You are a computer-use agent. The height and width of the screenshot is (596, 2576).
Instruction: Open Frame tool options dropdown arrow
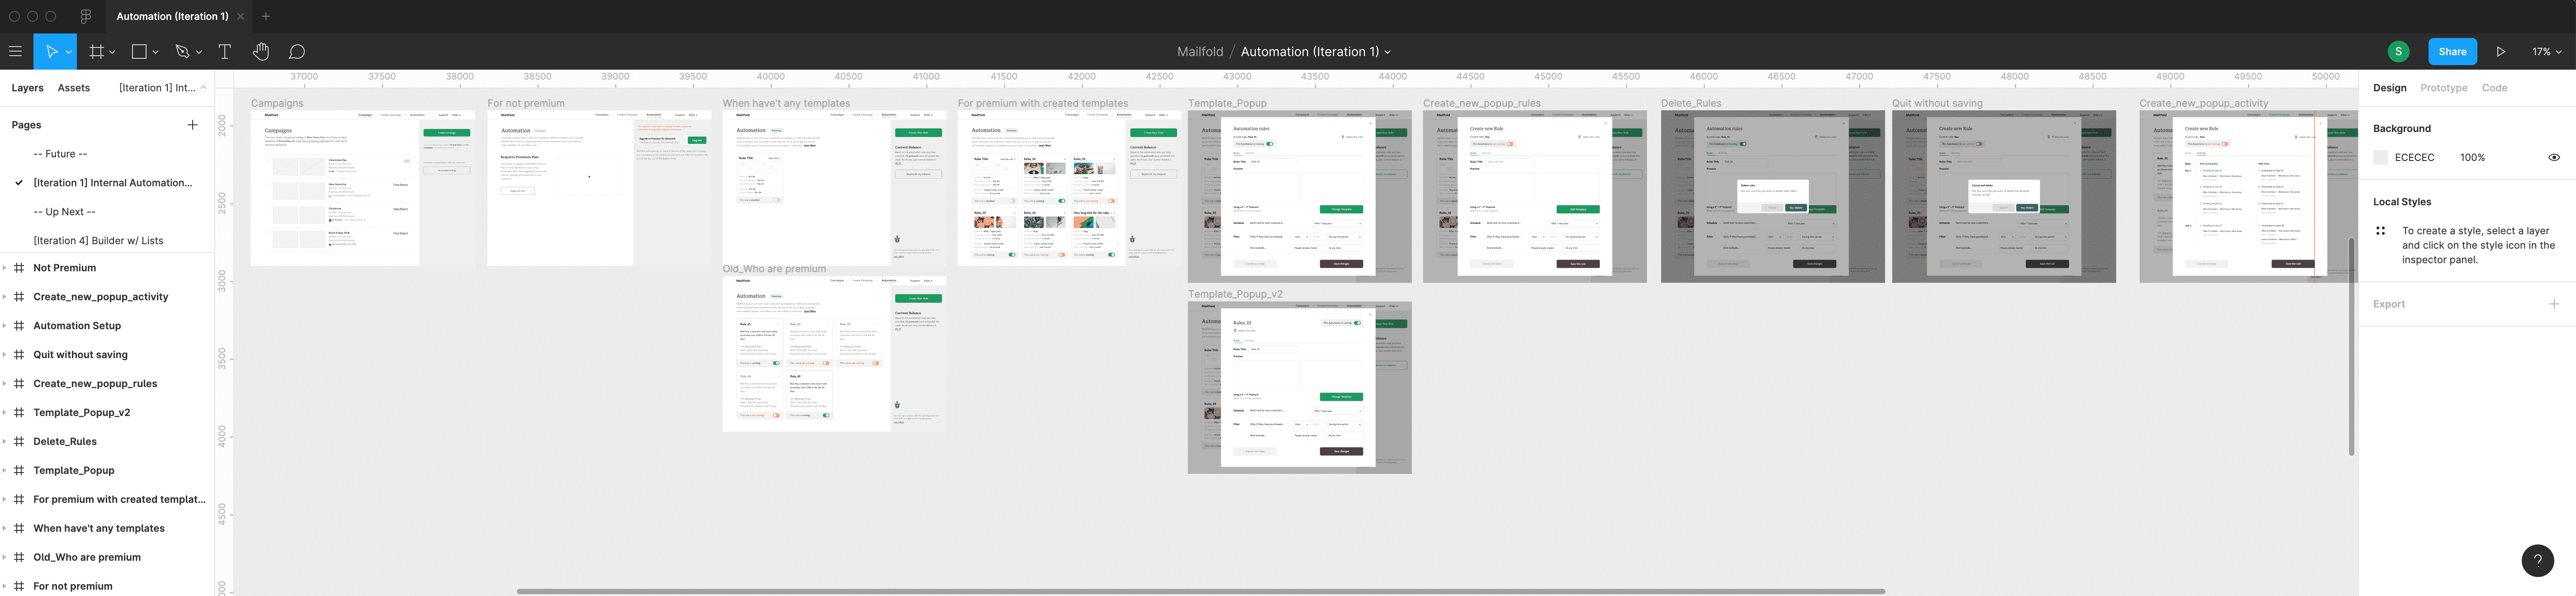coord(112,52)
